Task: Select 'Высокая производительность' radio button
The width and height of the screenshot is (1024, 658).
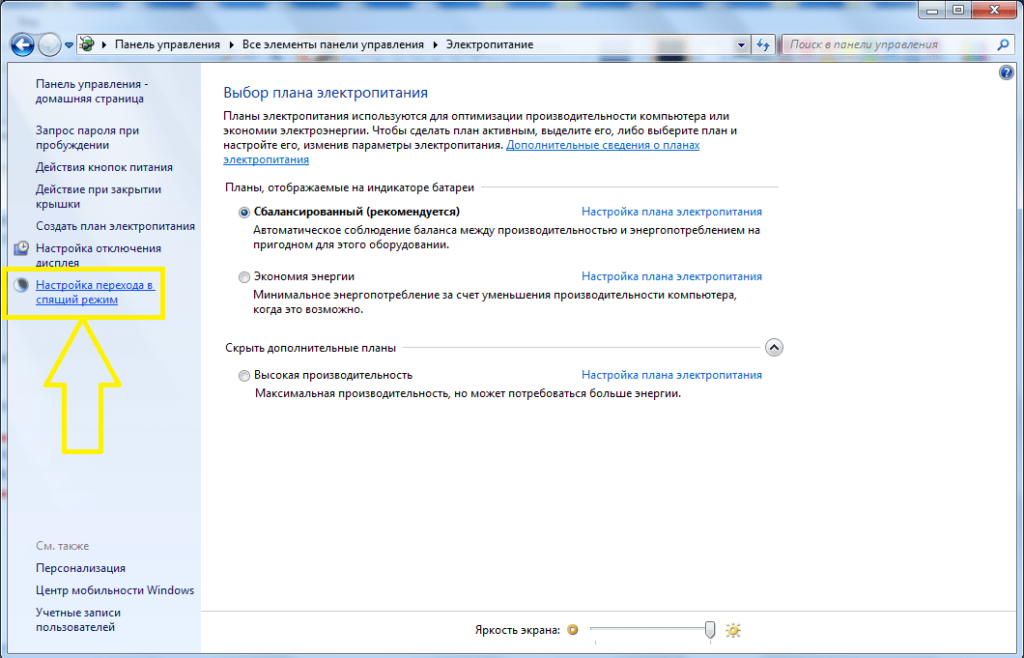Action: point(244,375)
